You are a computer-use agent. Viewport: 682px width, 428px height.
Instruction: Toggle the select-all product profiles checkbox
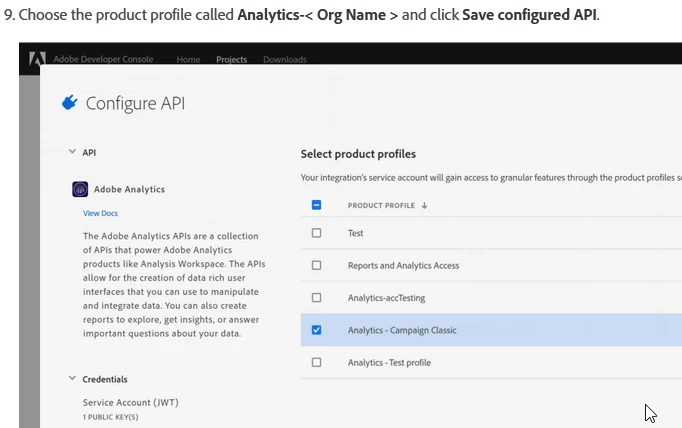[317, 206]
